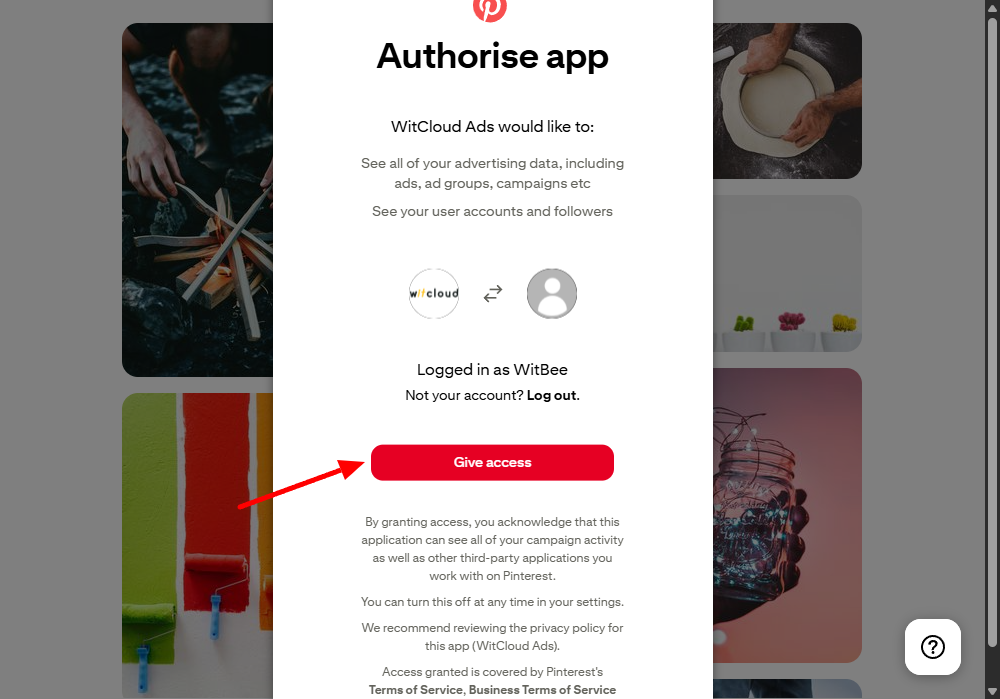Click the advertising data permission text
Screen dimensions: 1000x699
pos(492,173)
